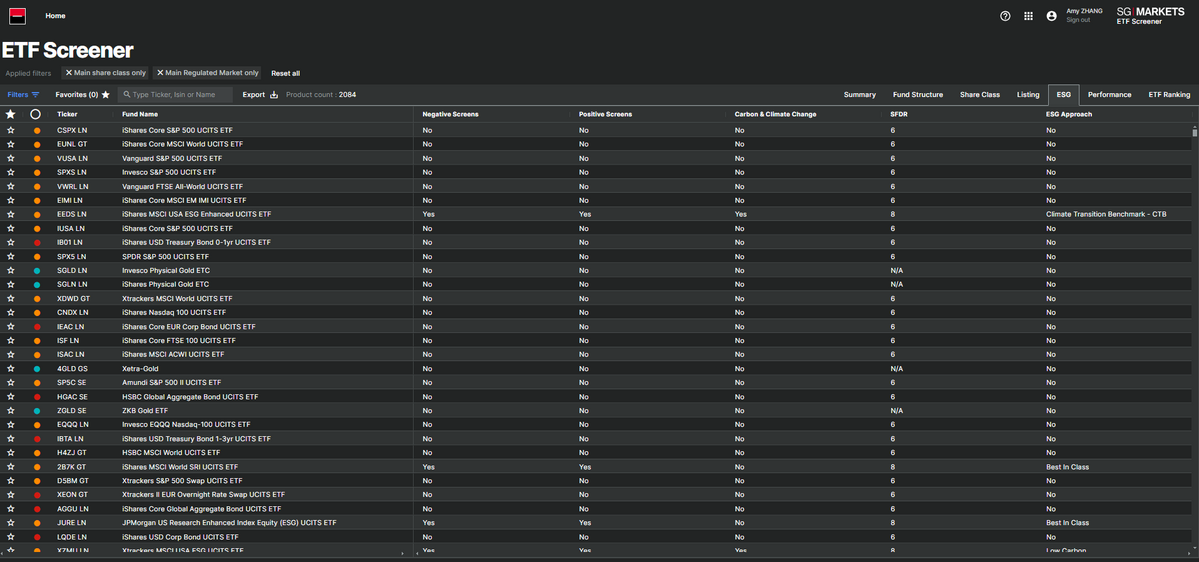Click Amundi S&P 500 II UCITS ETF
Screen dimensions: 1199x562
click(171, 382)
